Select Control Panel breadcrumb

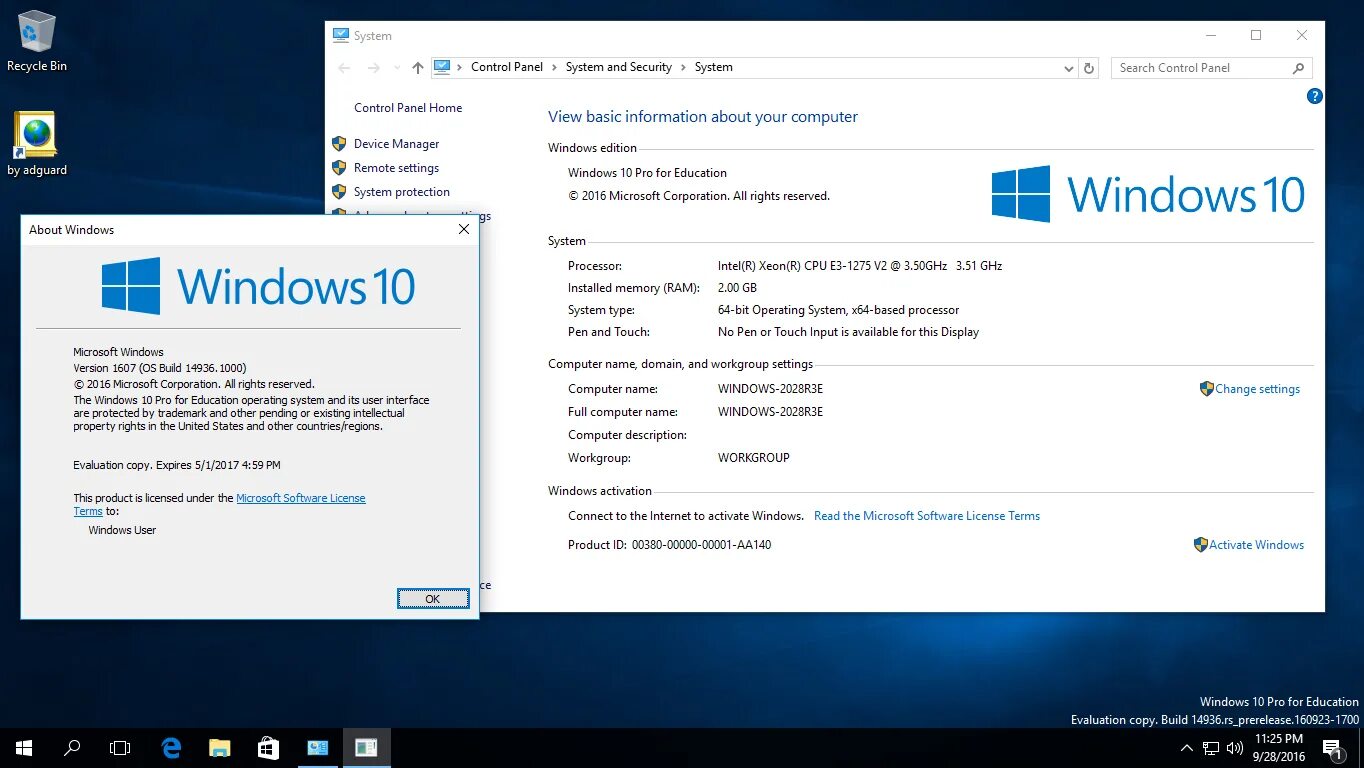click(507, 67)
